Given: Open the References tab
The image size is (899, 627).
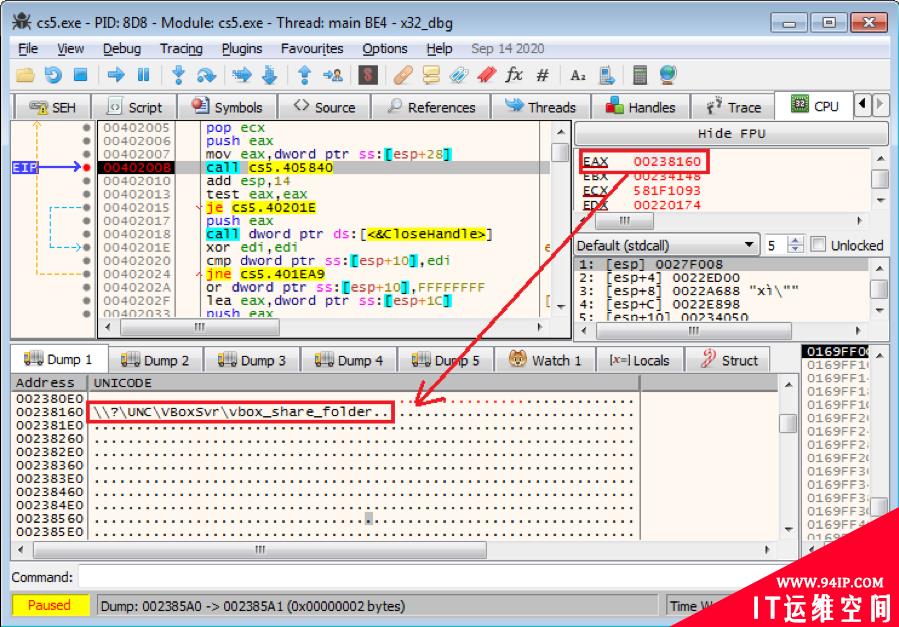Looking at the screenshot, I should click(431, 107).
